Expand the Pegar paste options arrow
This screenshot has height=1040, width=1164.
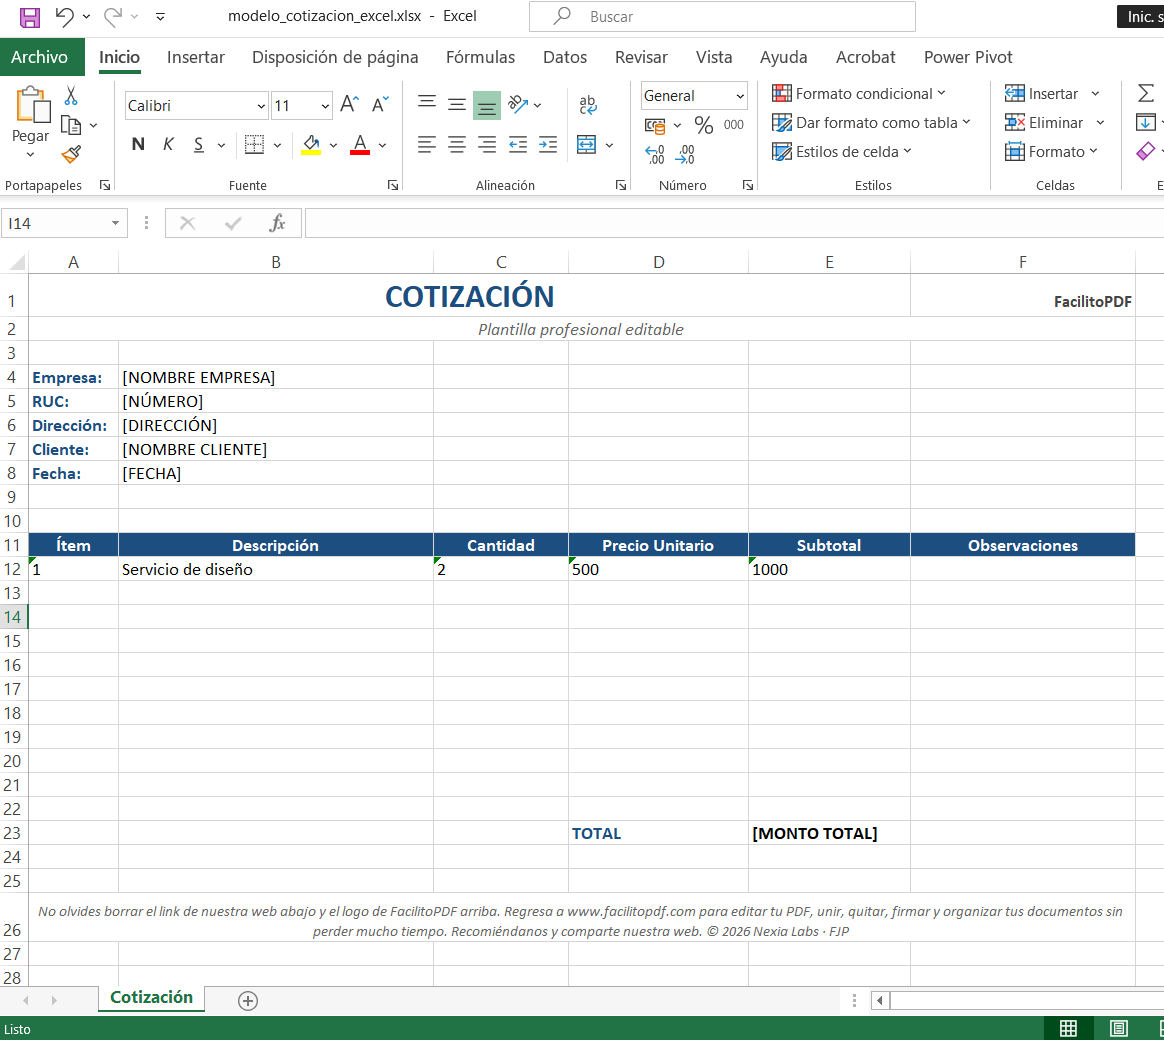(30, 154)
